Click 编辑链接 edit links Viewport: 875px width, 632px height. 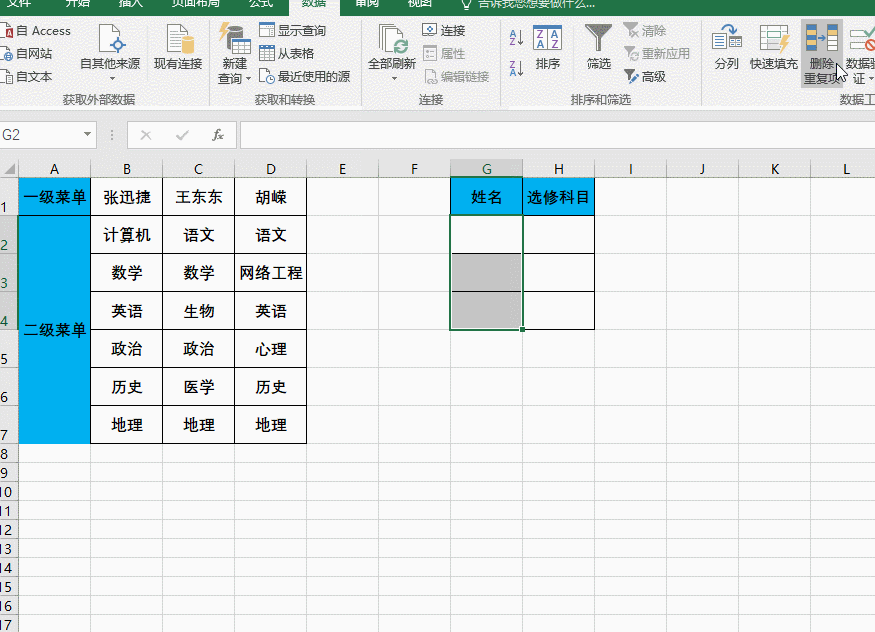click(456, 76)
